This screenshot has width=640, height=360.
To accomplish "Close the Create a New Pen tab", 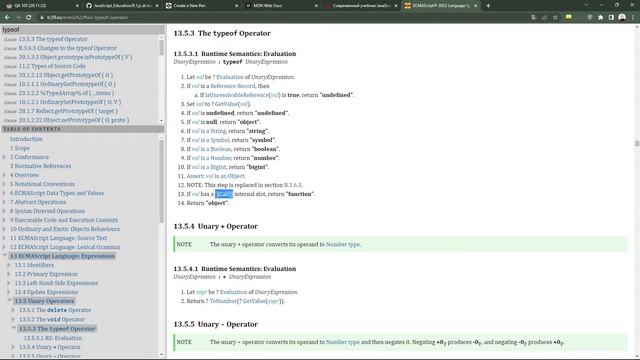I will pos(237,6).
